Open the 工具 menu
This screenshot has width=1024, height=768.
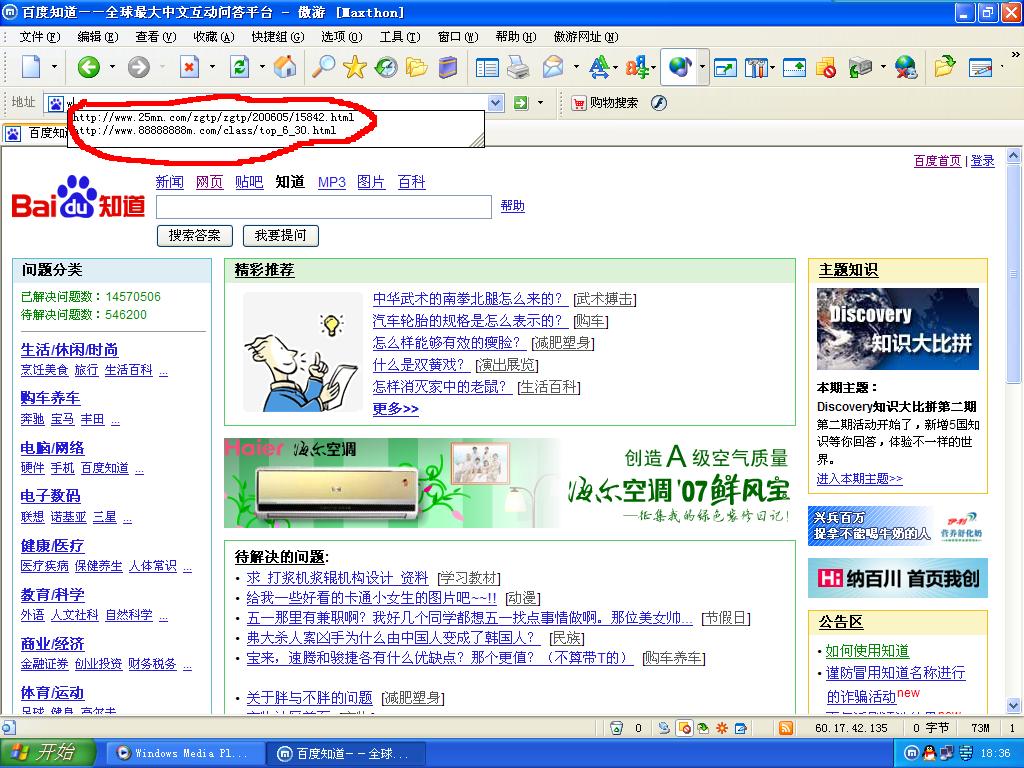tap(400, 37)
